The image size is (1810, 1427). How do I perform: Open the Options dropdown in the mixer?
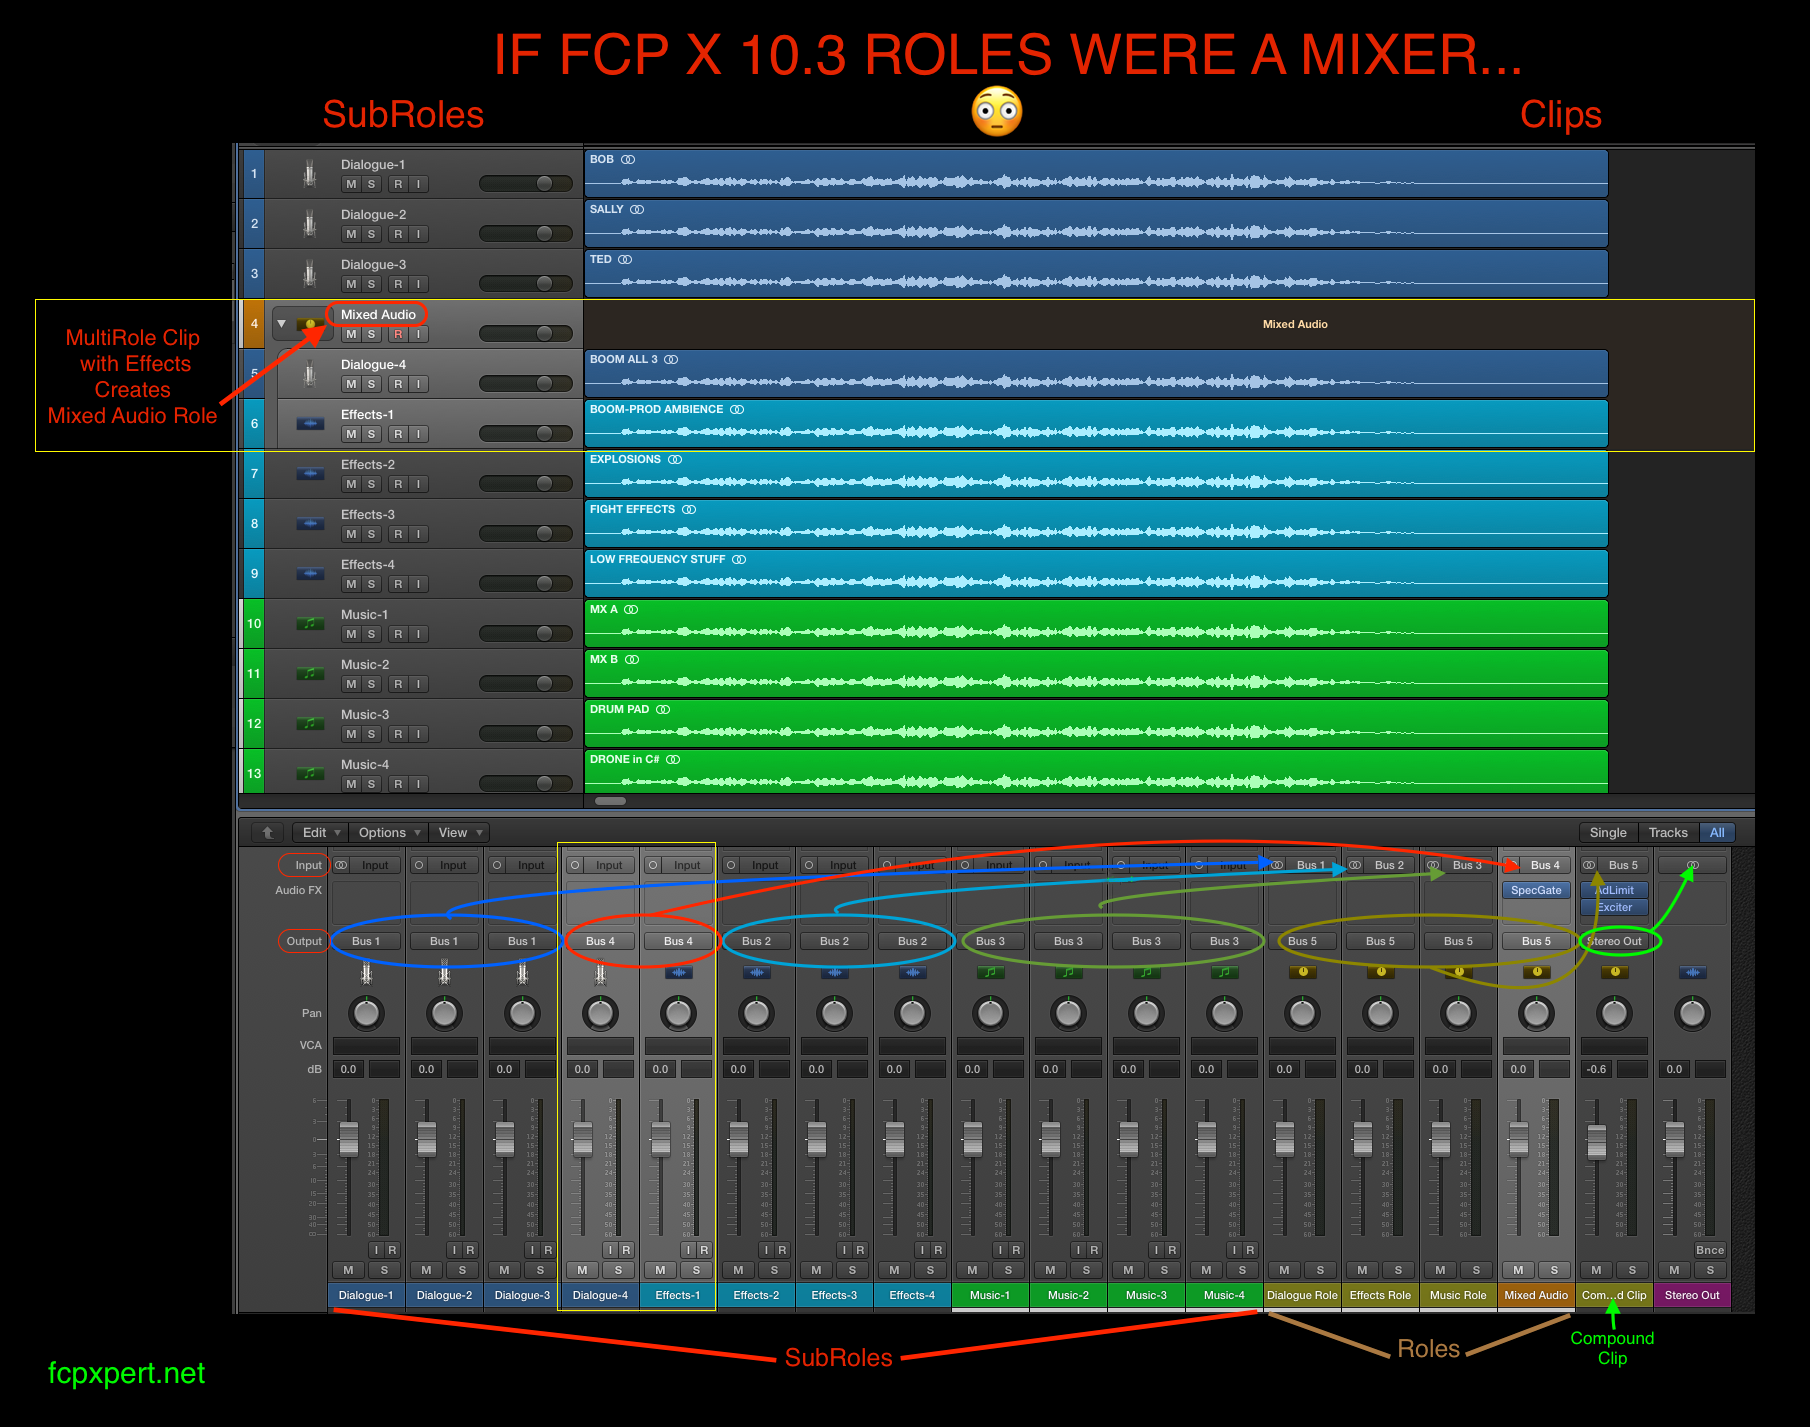(x=388, y=832)
